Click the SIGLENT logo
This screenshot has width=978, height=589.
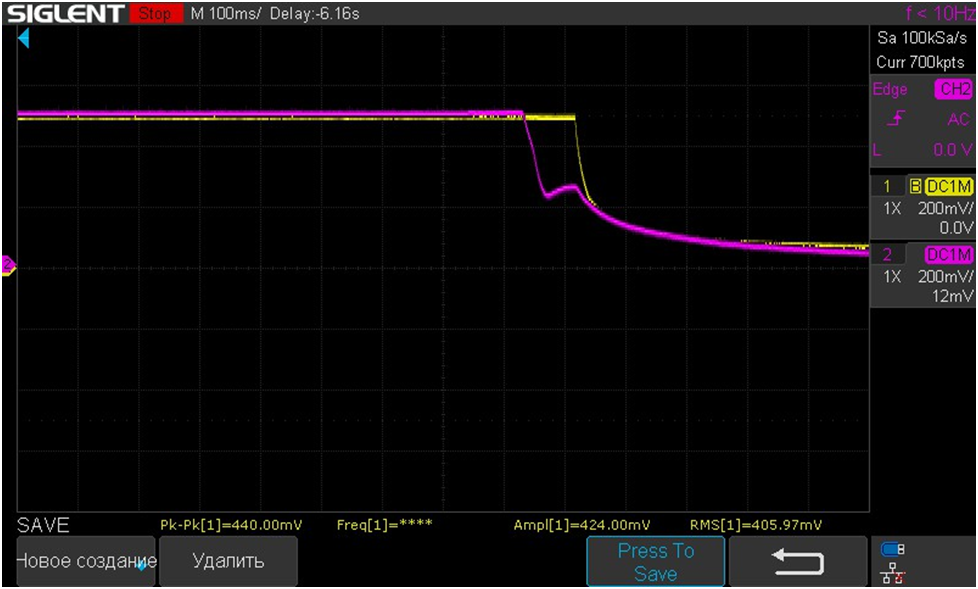64,13
